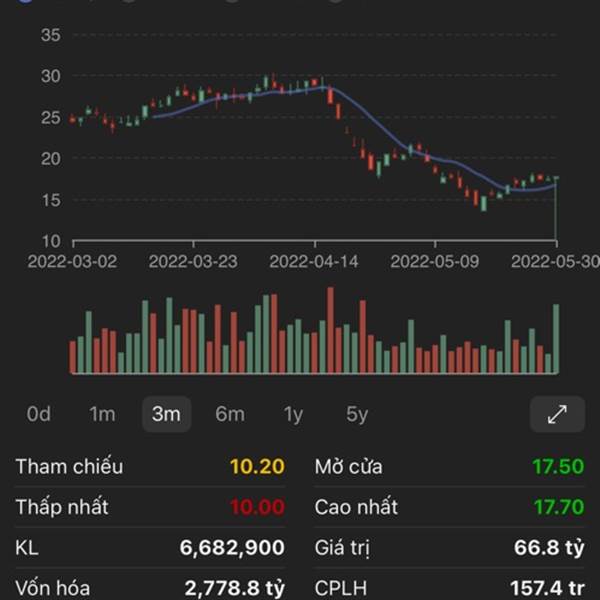Click the 2022-05-09 date axis label
This screenshot has width=600, height=600.
click(x=435, y=262)
